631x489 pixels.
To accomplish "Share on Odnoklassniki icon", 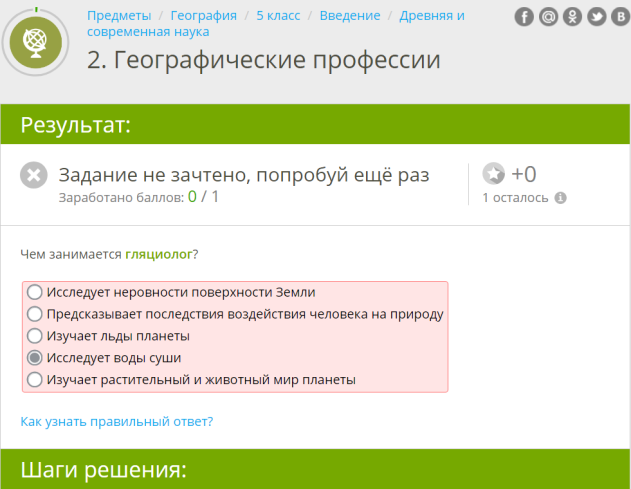I will point(572,17).
